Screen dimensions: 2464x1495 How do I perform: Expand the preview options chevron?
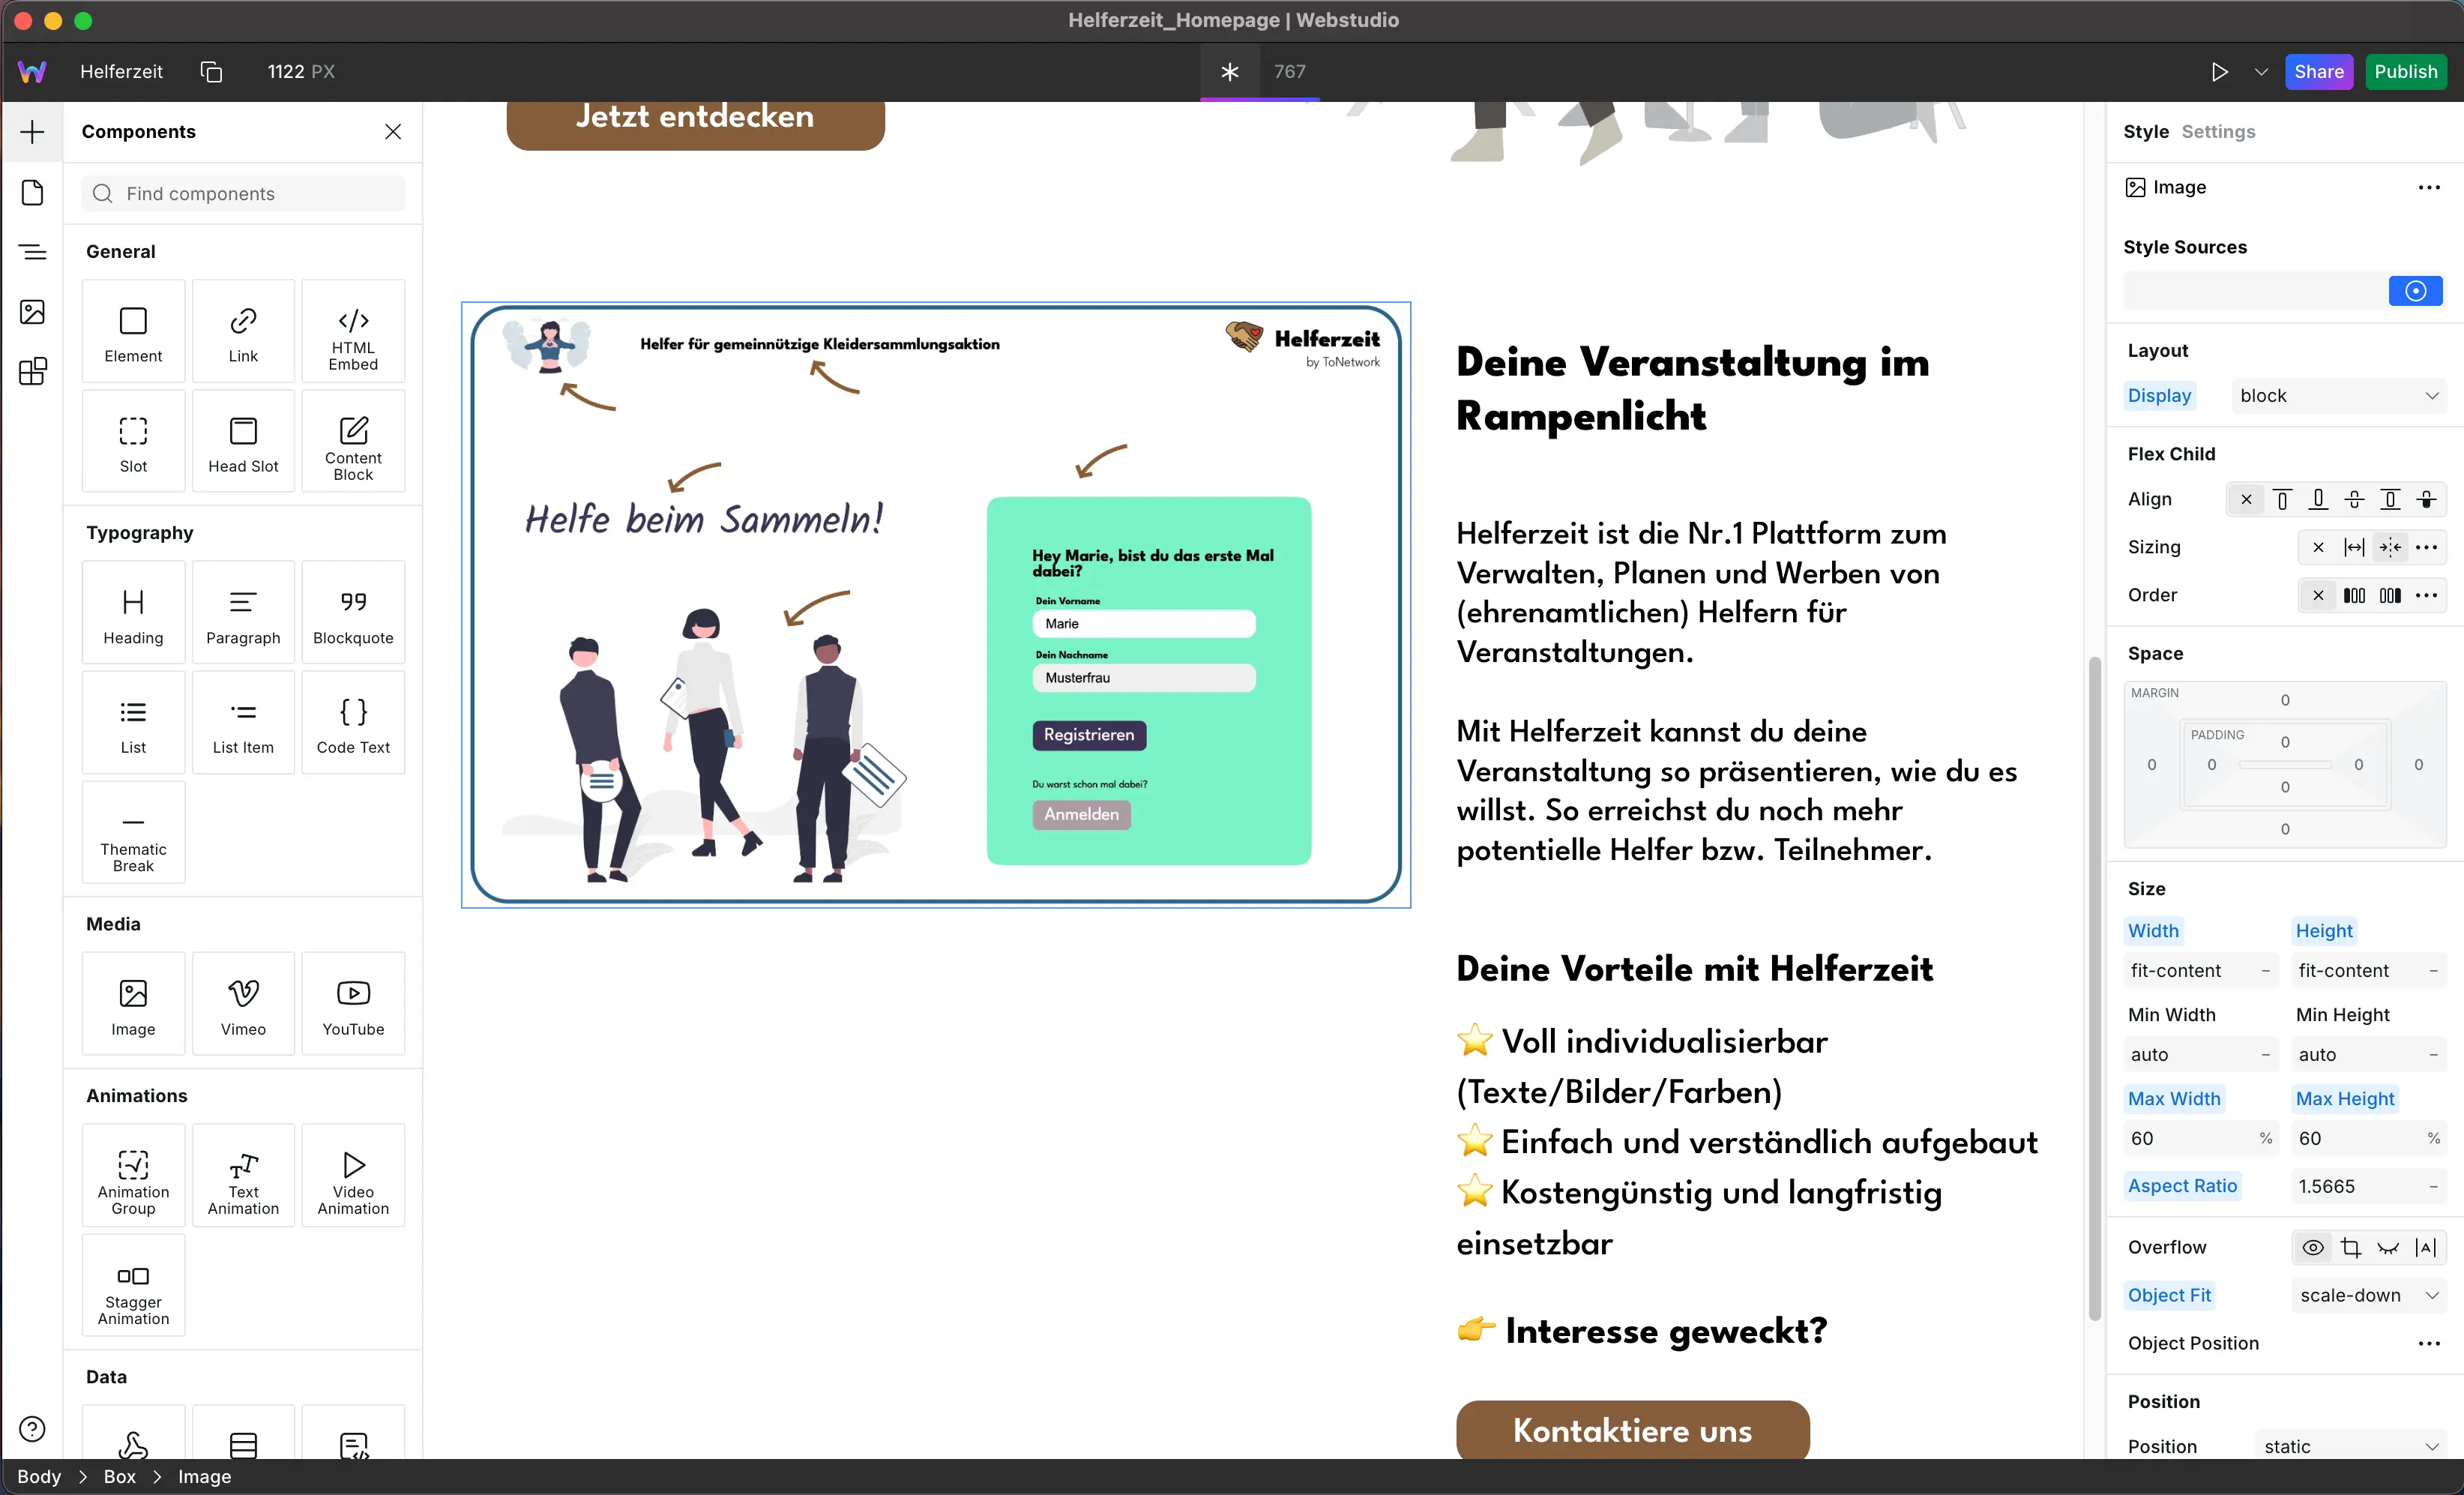[2261, 72]
